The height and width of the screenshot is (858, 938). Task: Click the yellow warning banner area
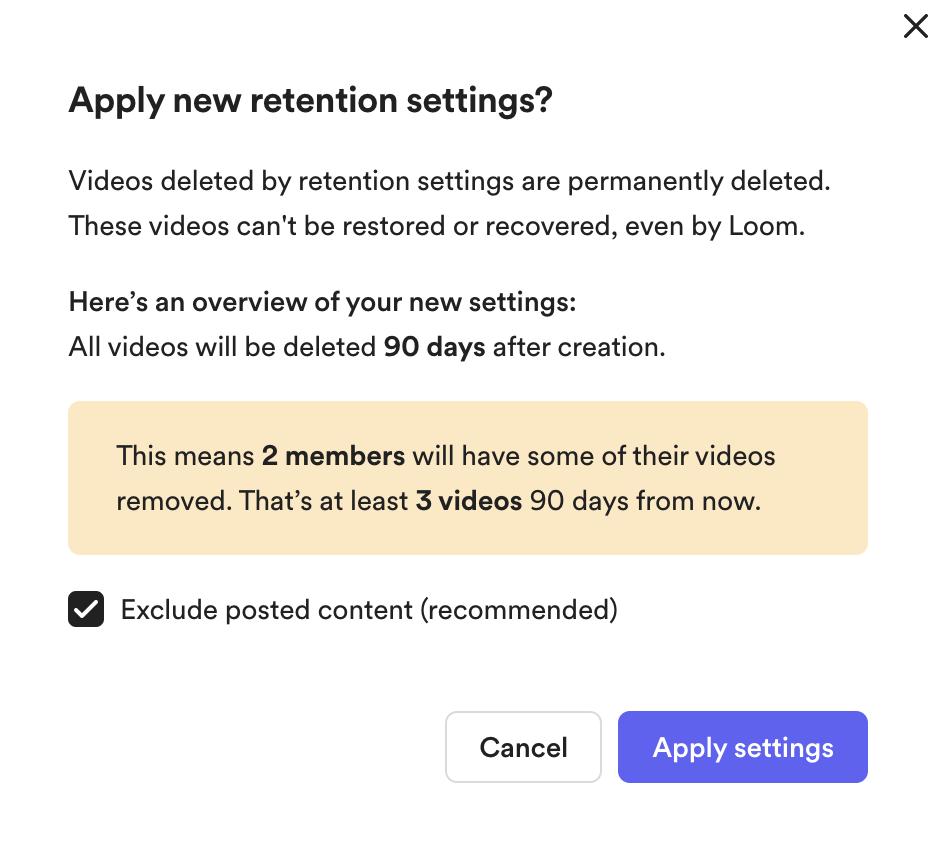click(x=468, y=478)
